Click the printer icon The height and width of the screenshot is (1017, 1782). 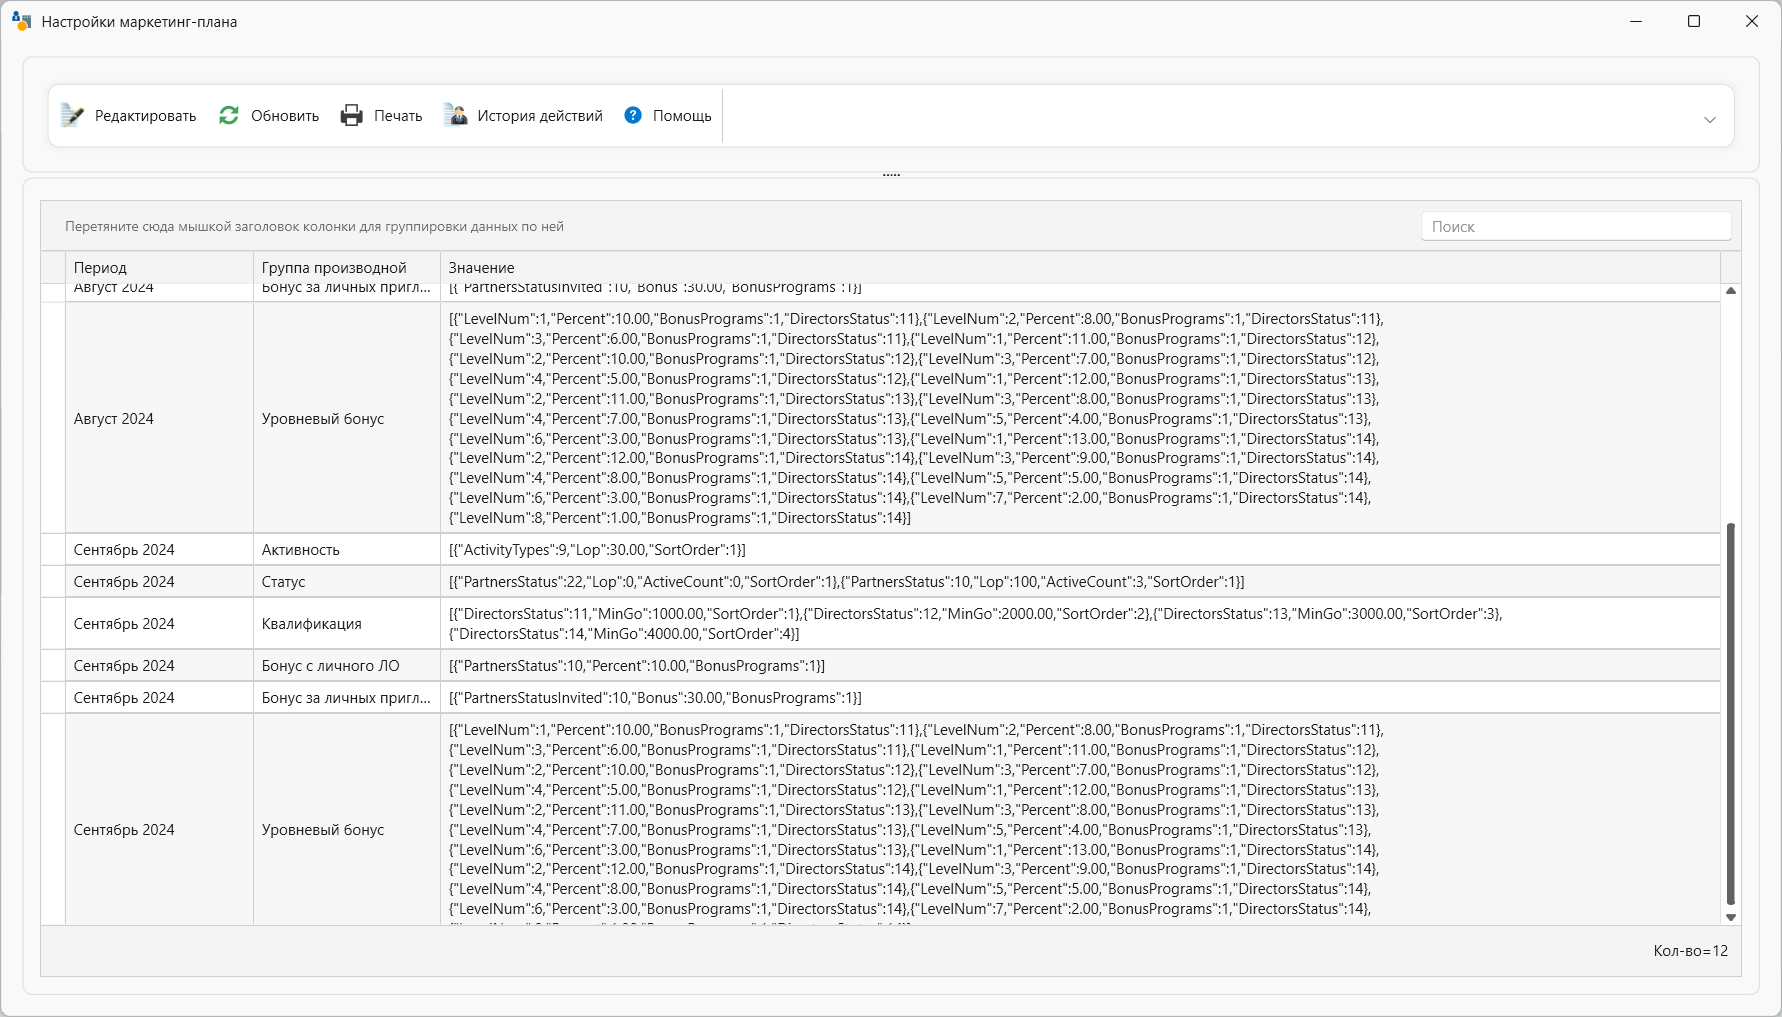point(352,116)
